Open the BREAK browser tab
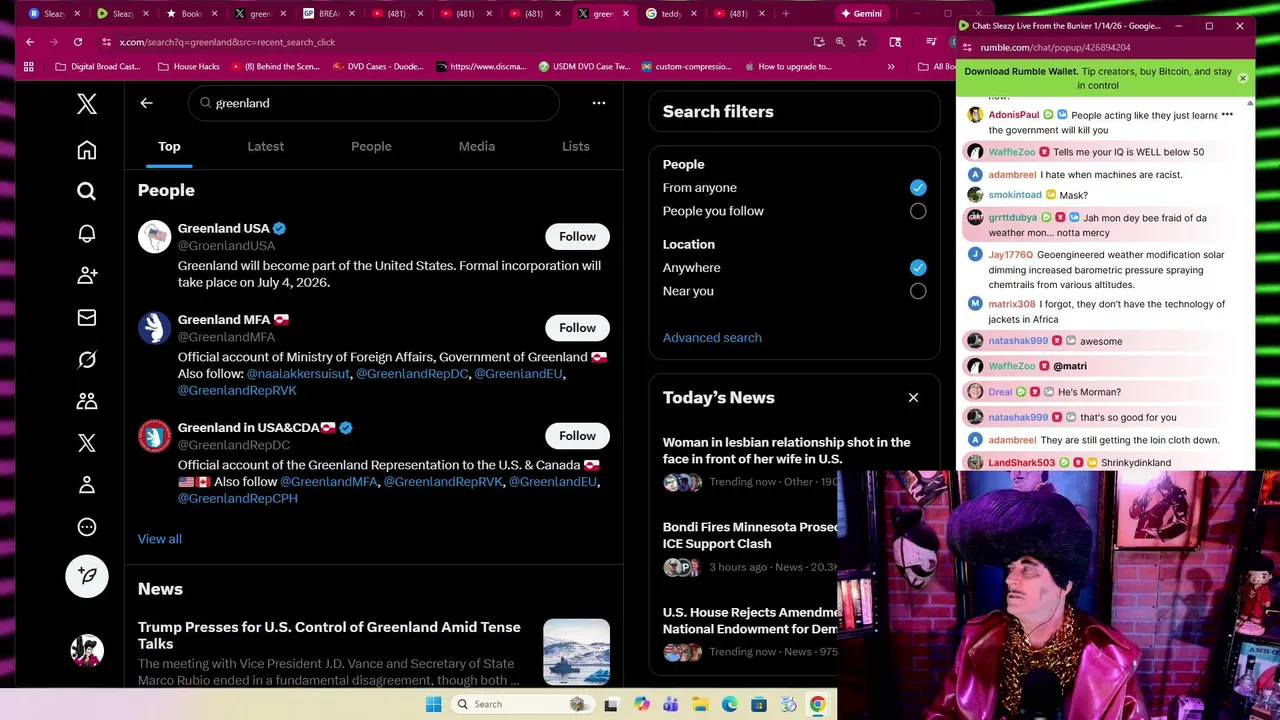Screen dimensions: 1280x720 tap(328, 14)
